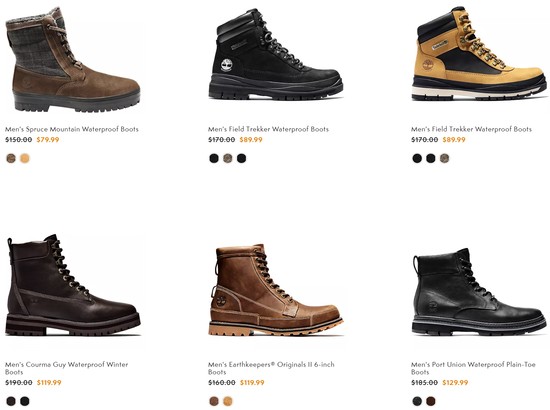Select the second swatch under Courma Guy boots
The width and height of the screenshot is (550, 410).
click(x=25, y=401)
